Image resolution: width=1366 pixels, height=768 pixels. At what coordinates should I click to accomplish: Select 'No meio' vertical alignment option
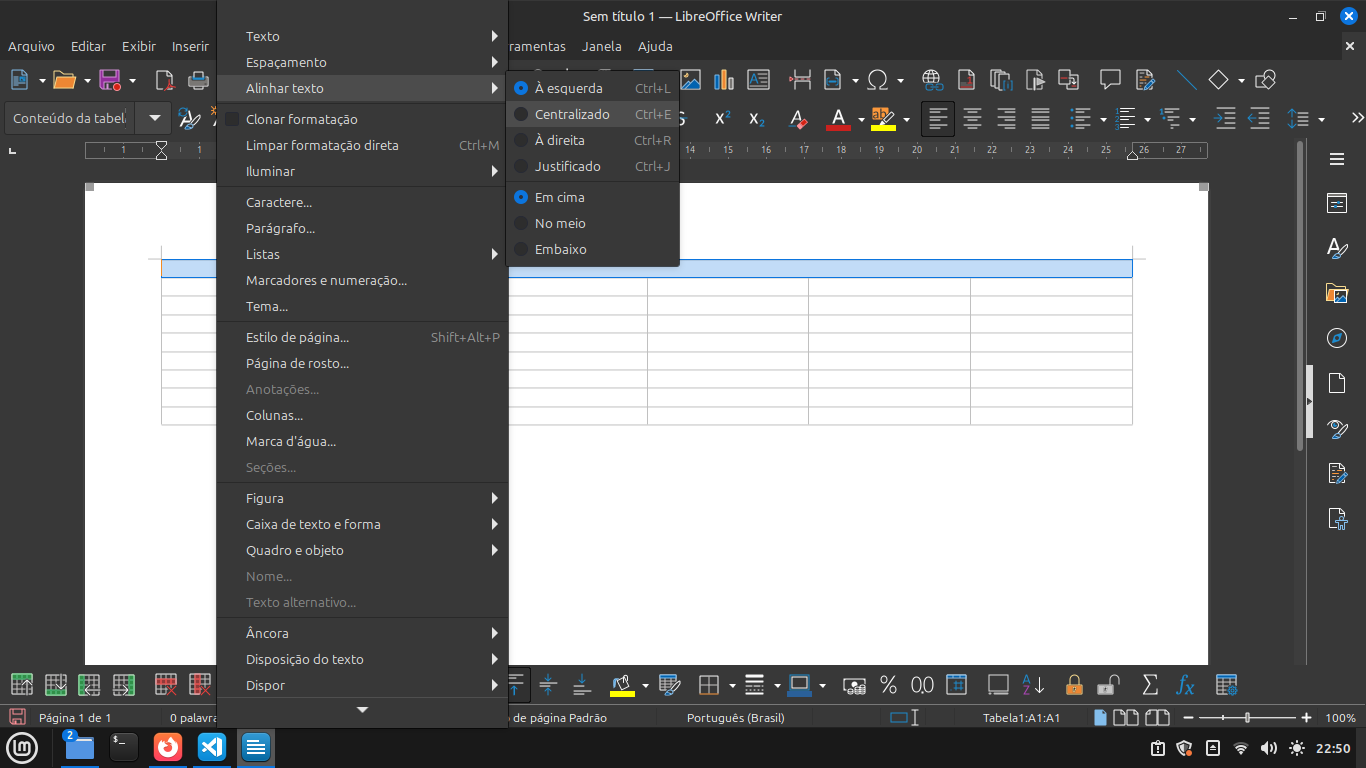click(x=593, y=223)
